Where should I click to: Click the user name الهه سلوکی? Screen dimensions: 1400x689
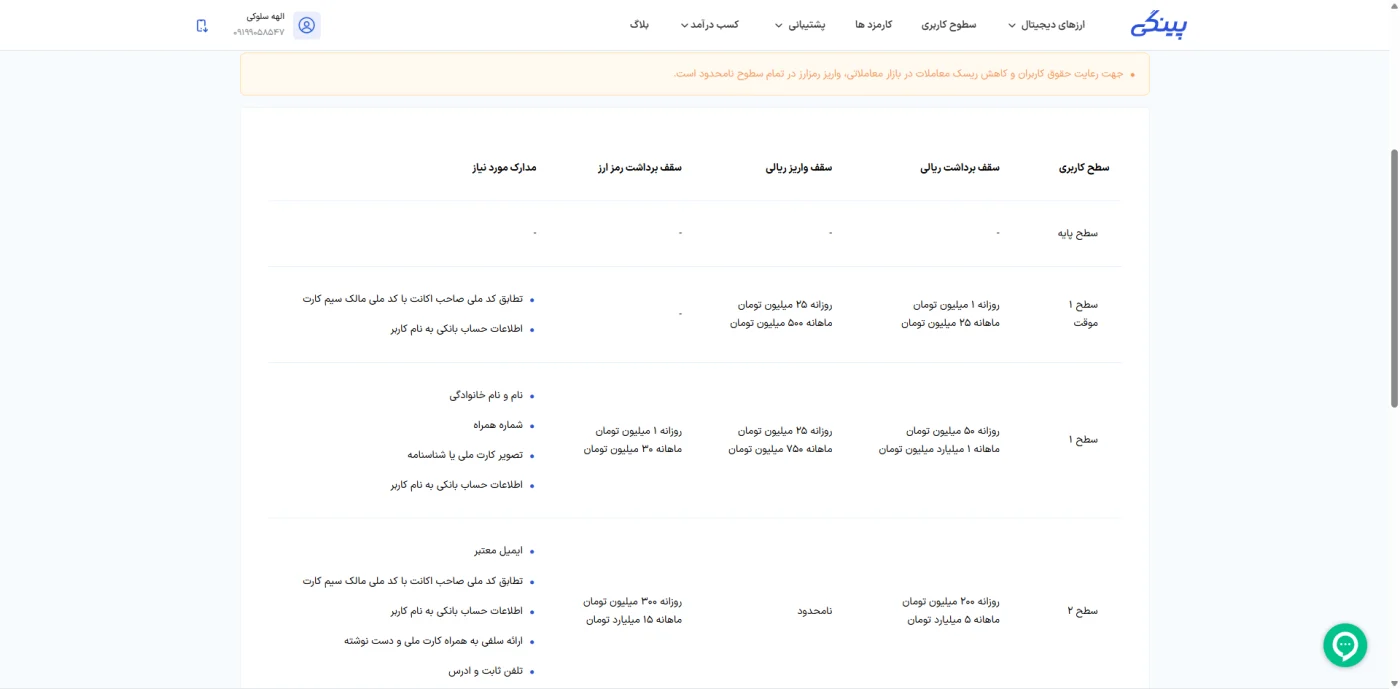pyautogui.click(x=265, y=17)
